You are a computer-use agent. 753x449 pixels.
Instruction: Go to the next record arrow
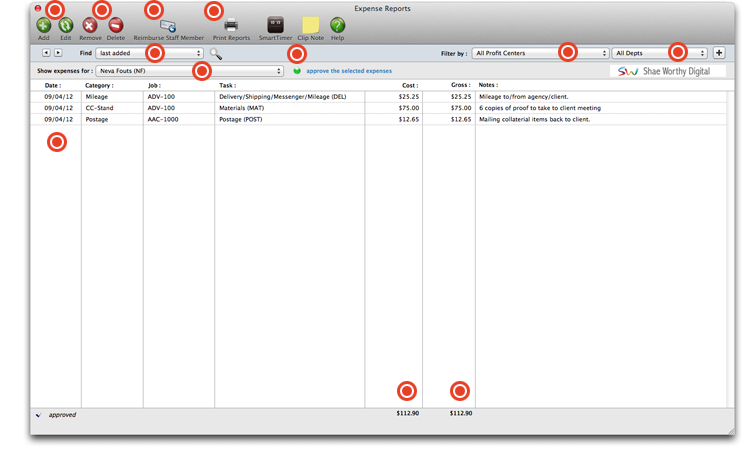(58, 53)
